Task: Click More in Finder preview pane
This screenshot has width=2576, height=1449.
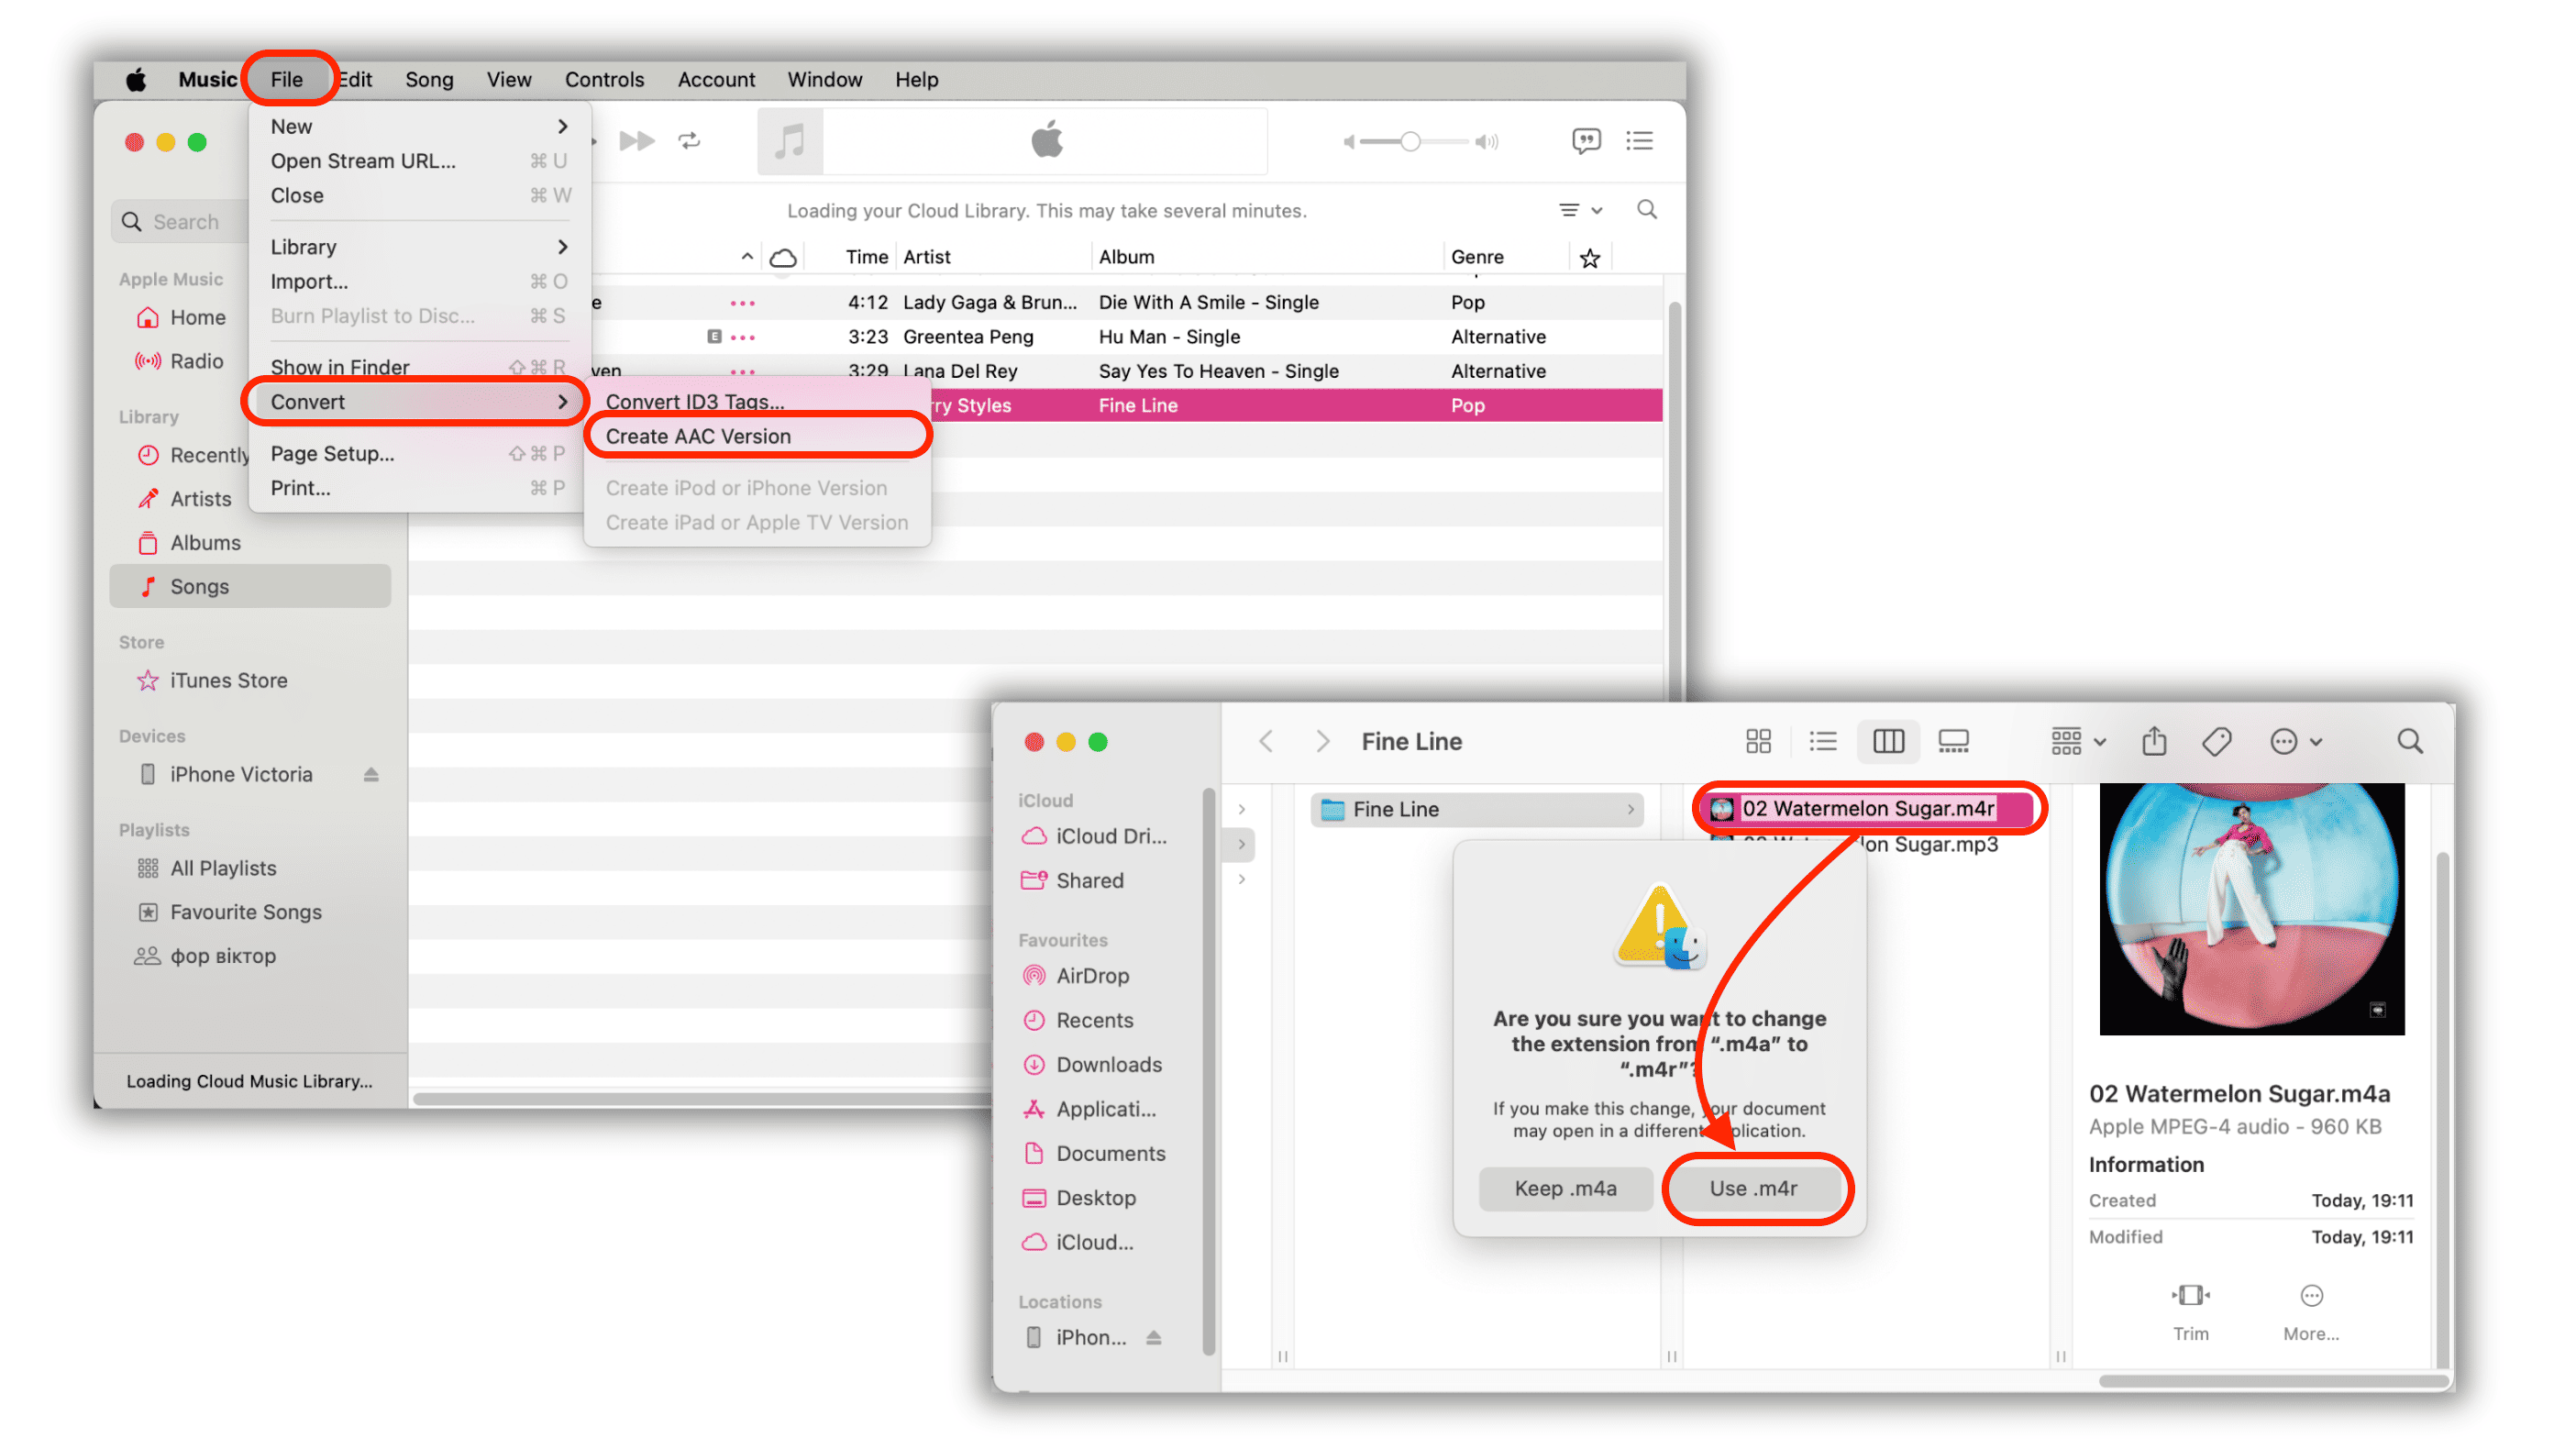Action: pyautogui.click(x=2310, y=1312)
